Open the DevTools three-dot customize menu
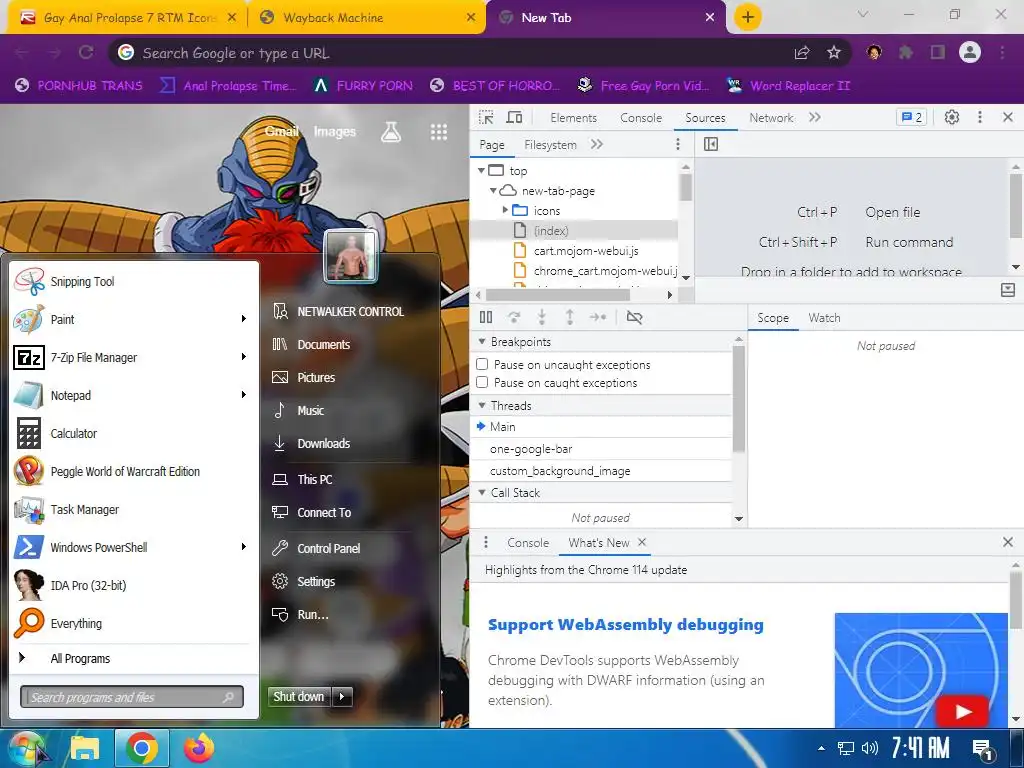The image size is (1024, 768). (980, 118)
